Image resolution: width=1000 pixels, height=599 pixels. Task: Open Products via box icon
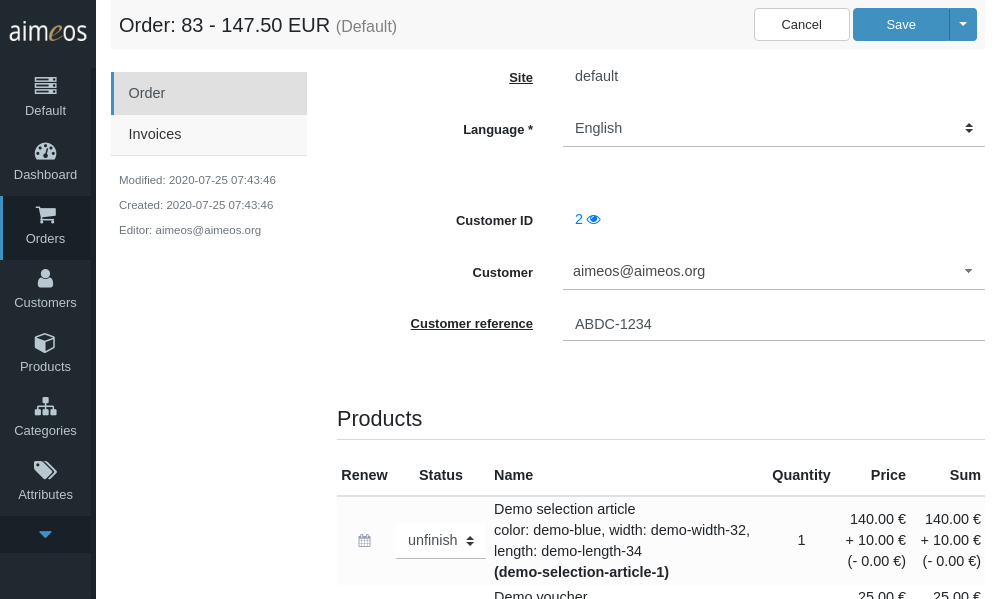click(45, 343)
